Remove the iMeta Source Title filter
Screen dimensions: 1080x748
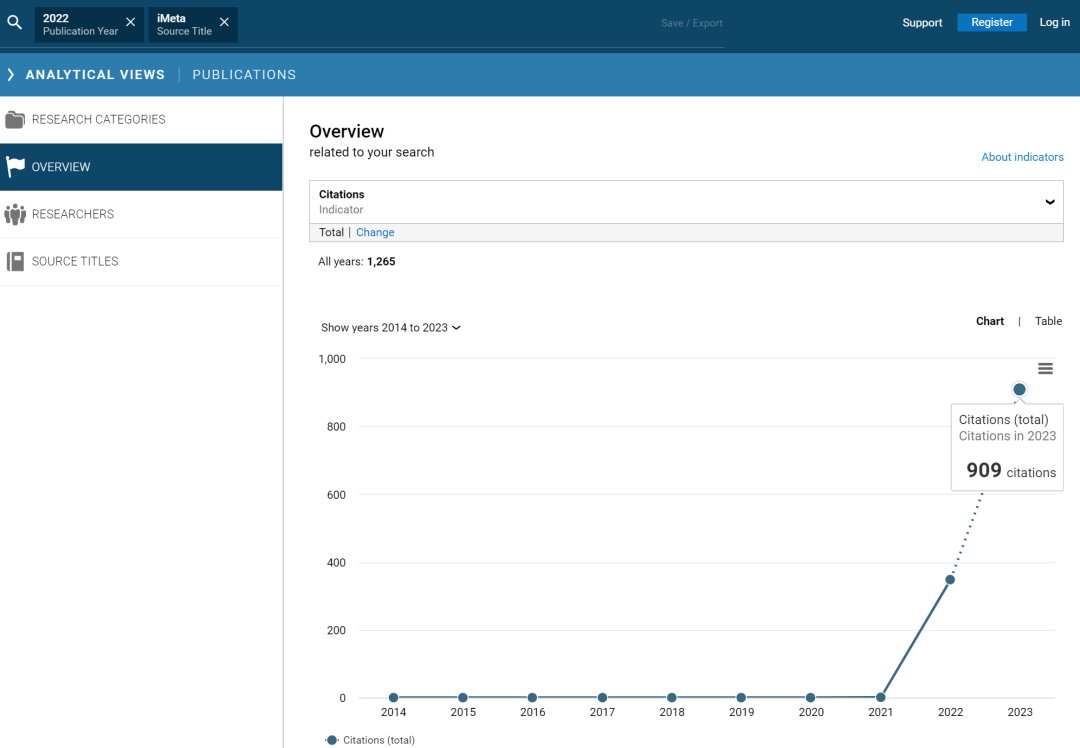tap(225, 22)
